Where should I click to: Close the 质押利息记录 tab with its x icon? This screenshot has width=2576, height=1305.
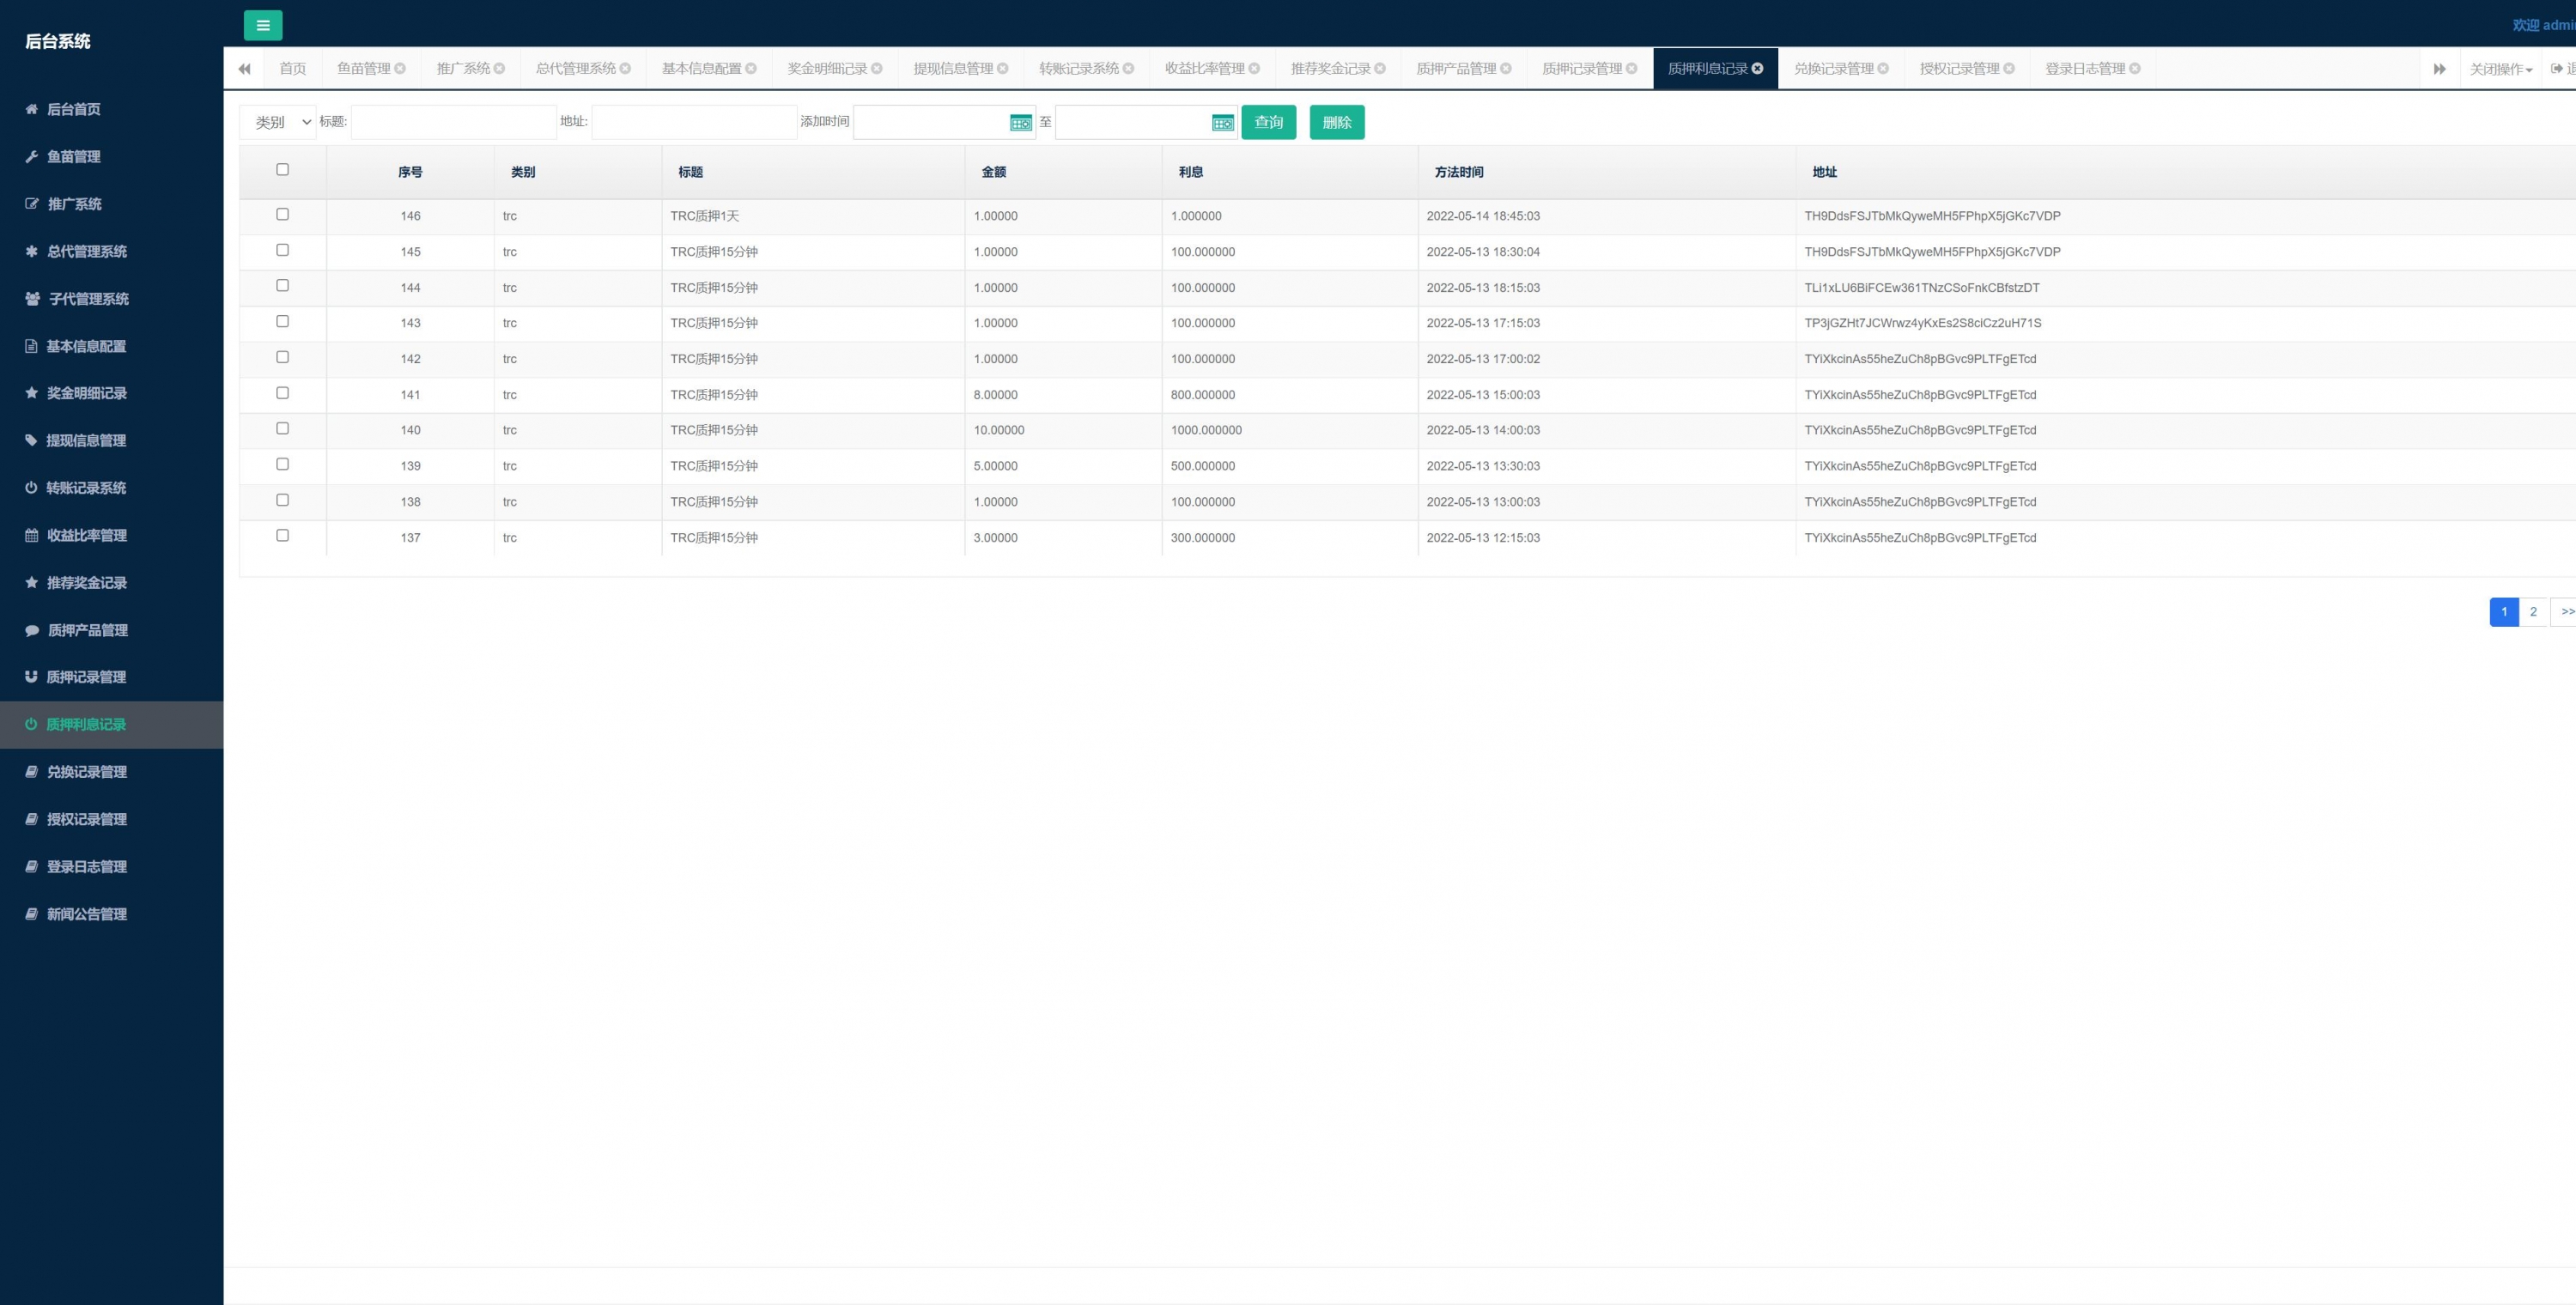coord(1757,68)
